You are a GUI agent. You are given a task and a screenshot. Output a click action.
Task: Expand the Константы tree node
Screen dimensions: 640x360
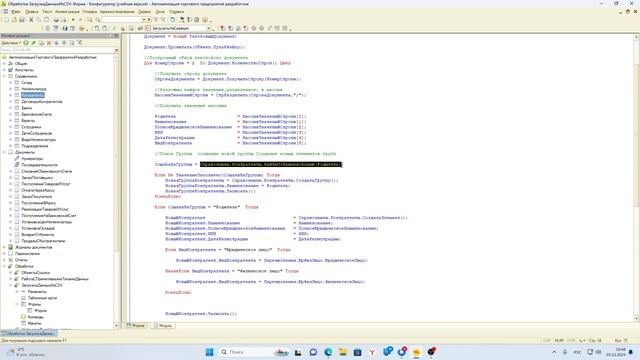4,70
